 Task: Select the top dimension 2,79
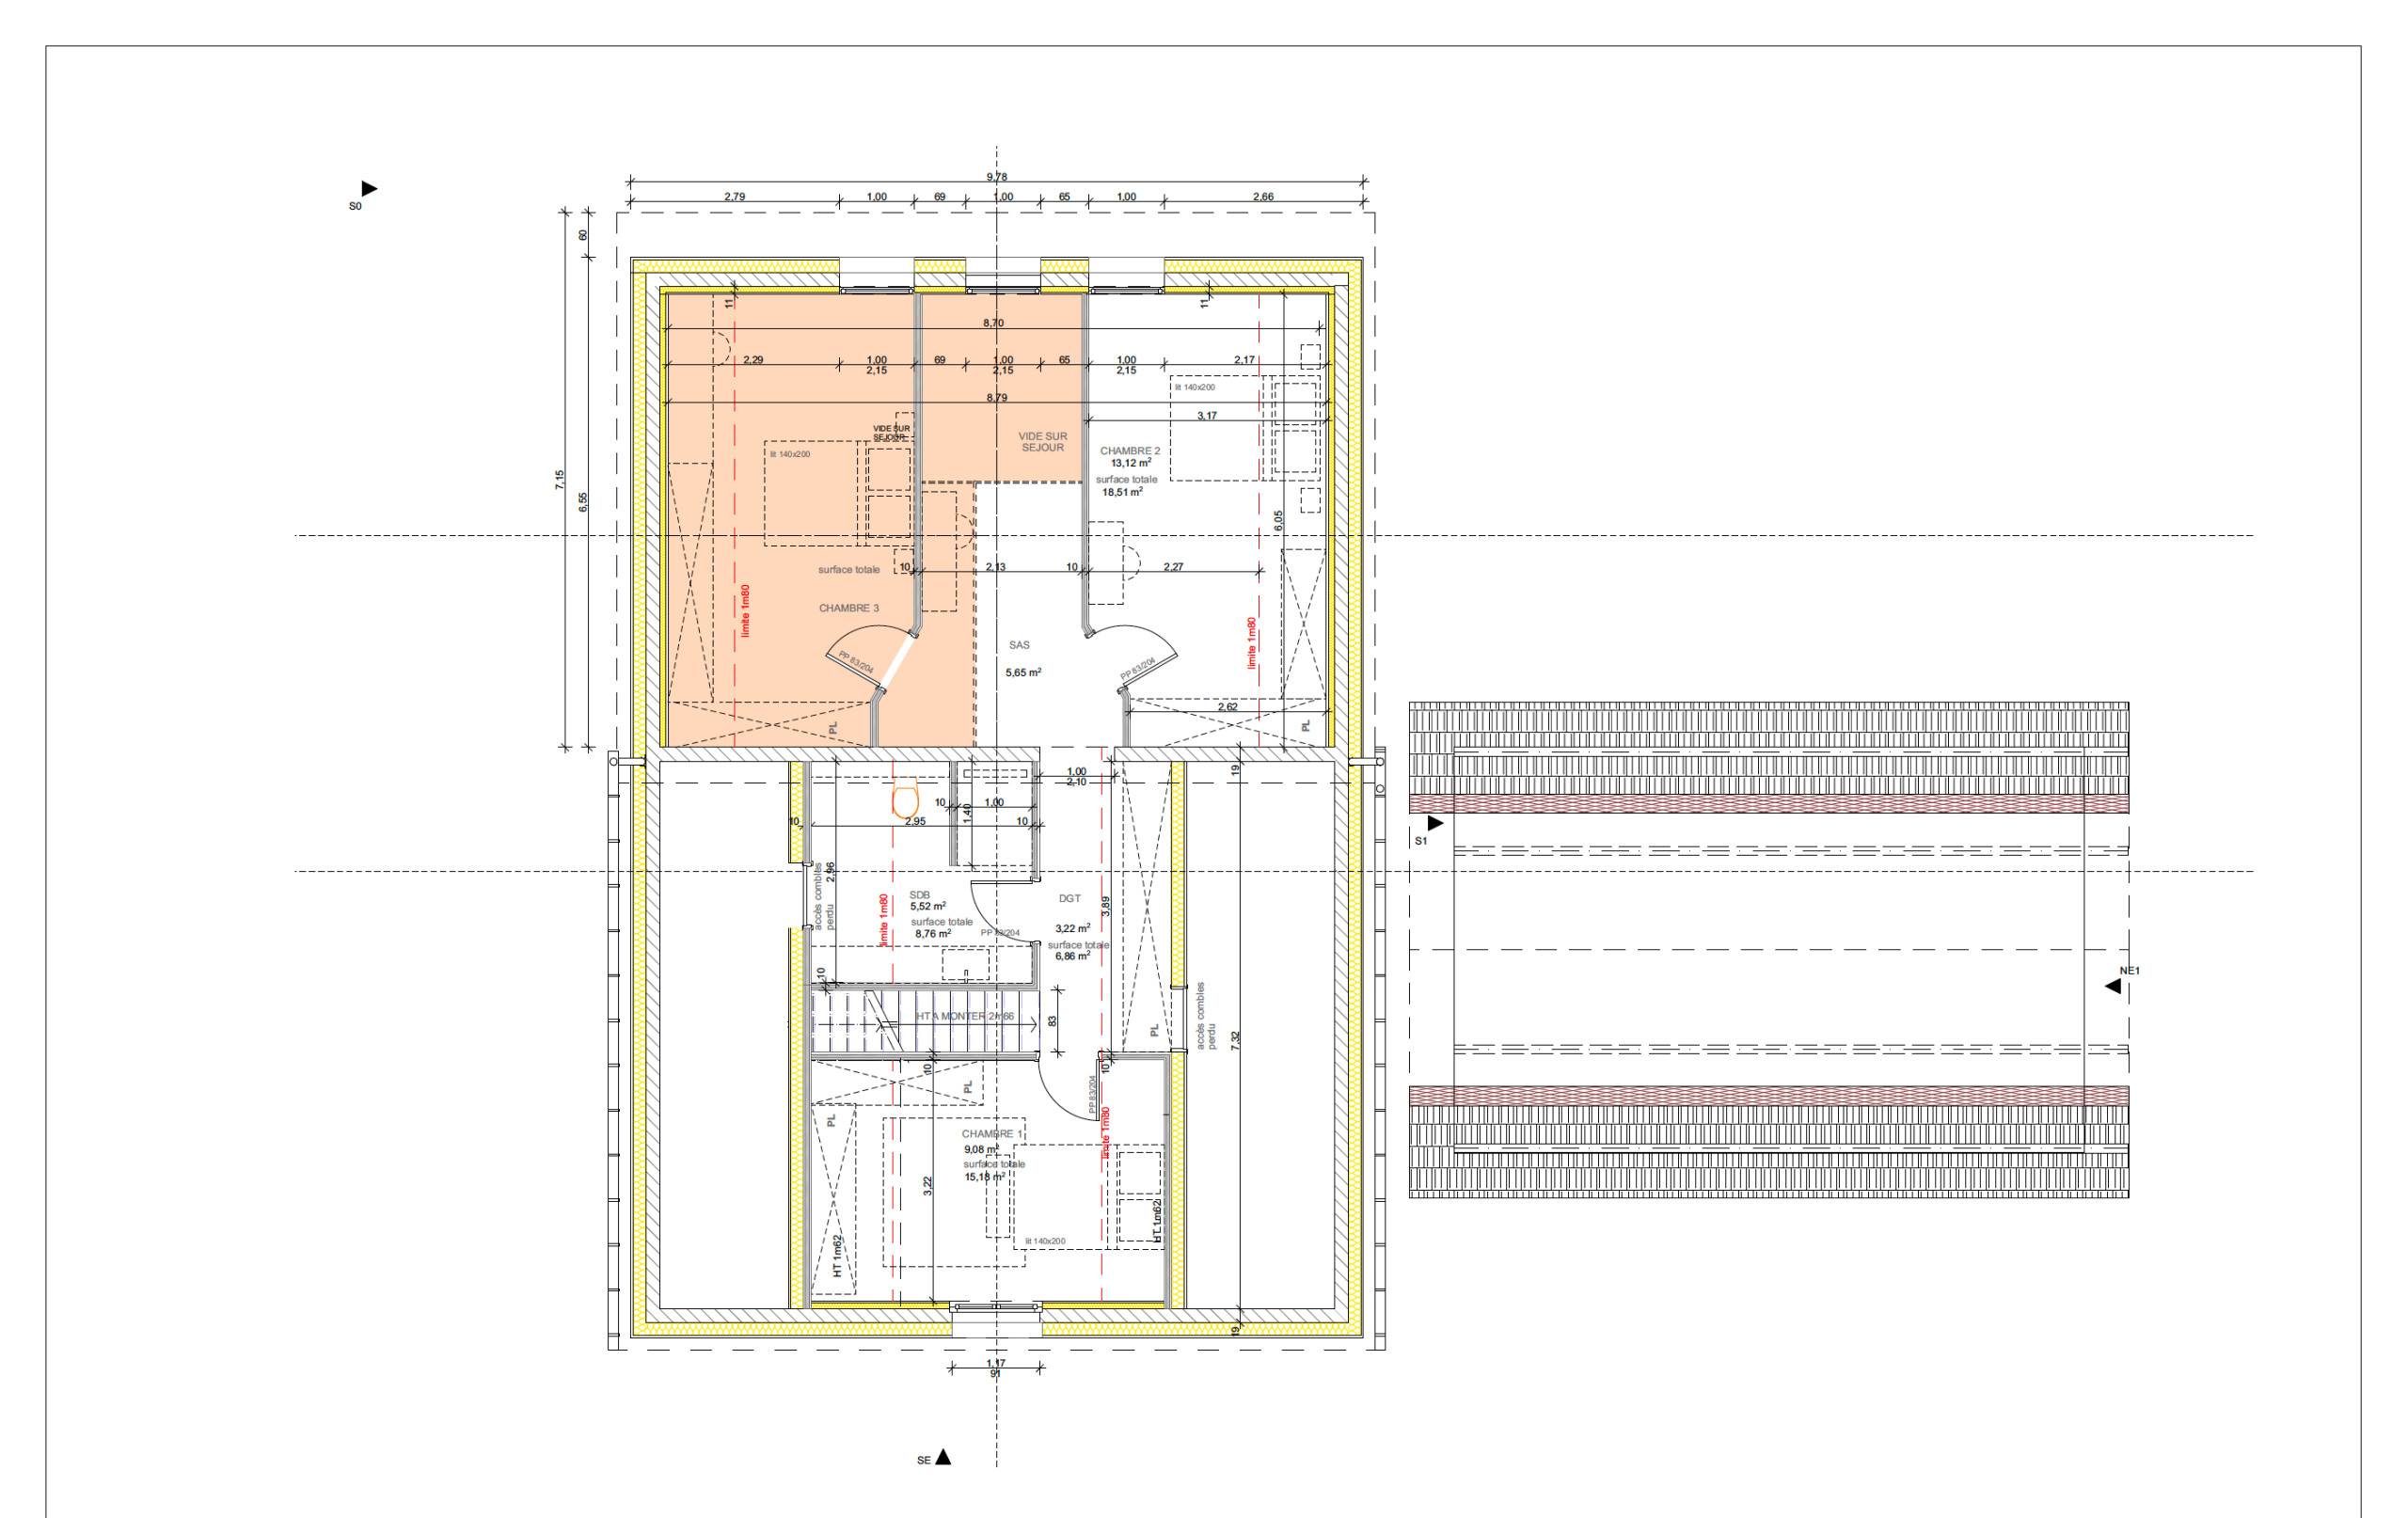(734, 196)
